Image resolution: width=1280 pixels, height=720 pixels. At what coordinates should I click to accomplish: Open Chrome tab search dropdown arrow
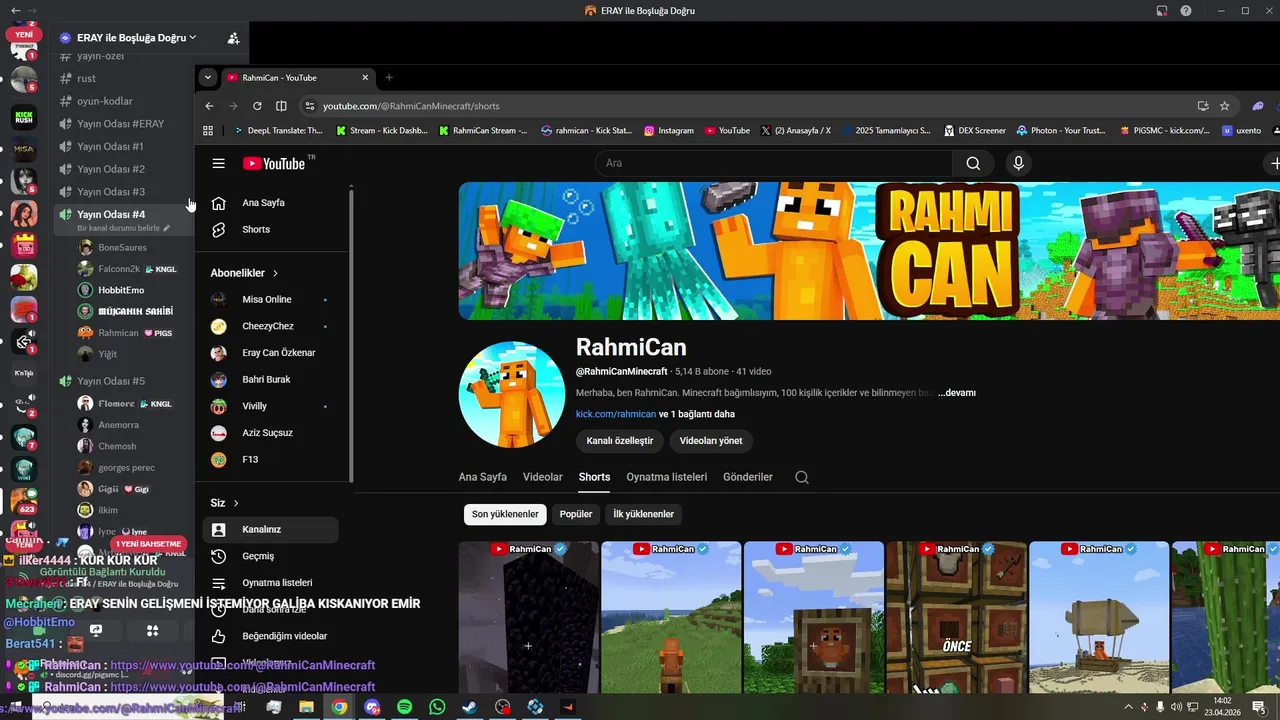pyautogui.click(x=208, y=77)
